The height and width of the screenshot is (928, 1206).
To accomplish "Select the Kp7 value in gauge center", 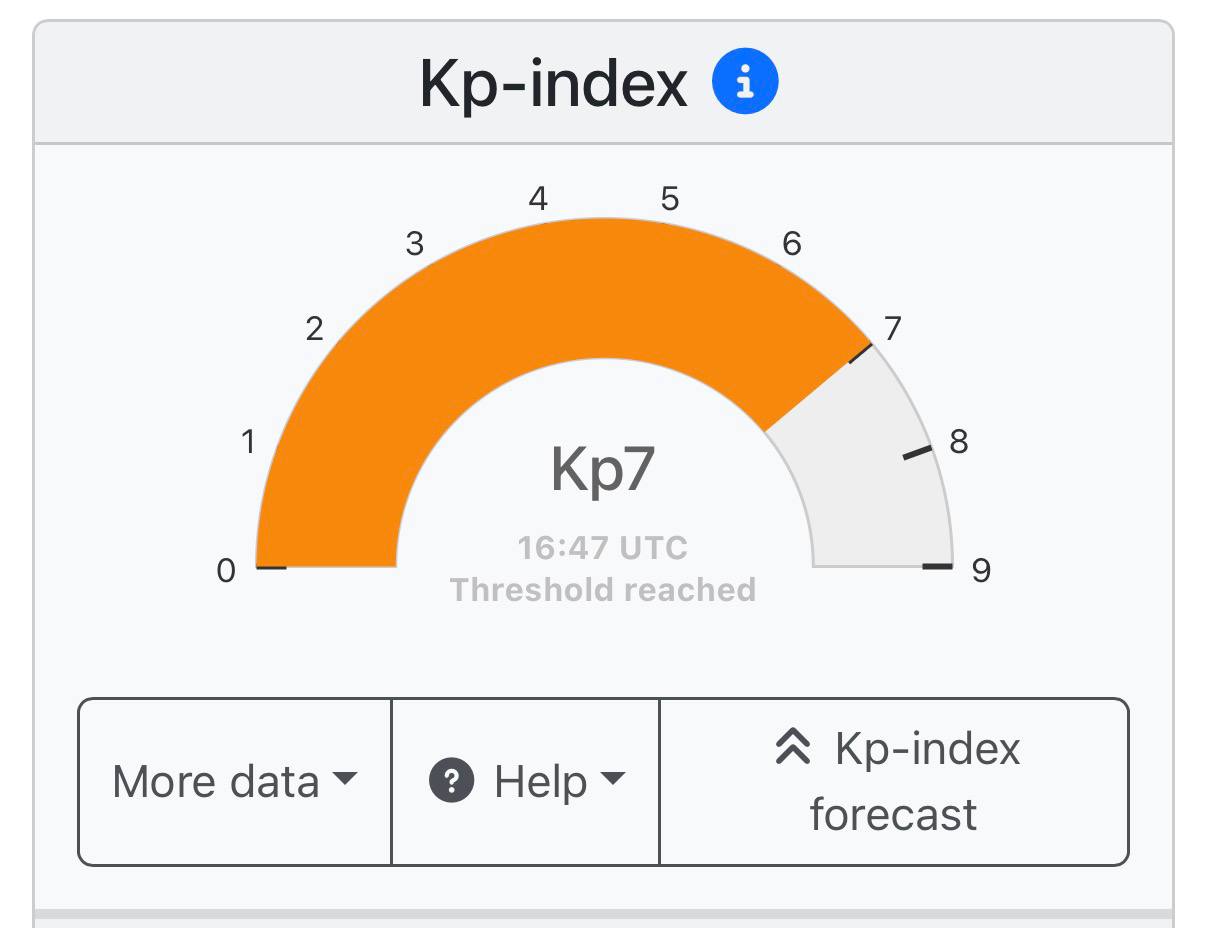I will [x=602, y=470].
